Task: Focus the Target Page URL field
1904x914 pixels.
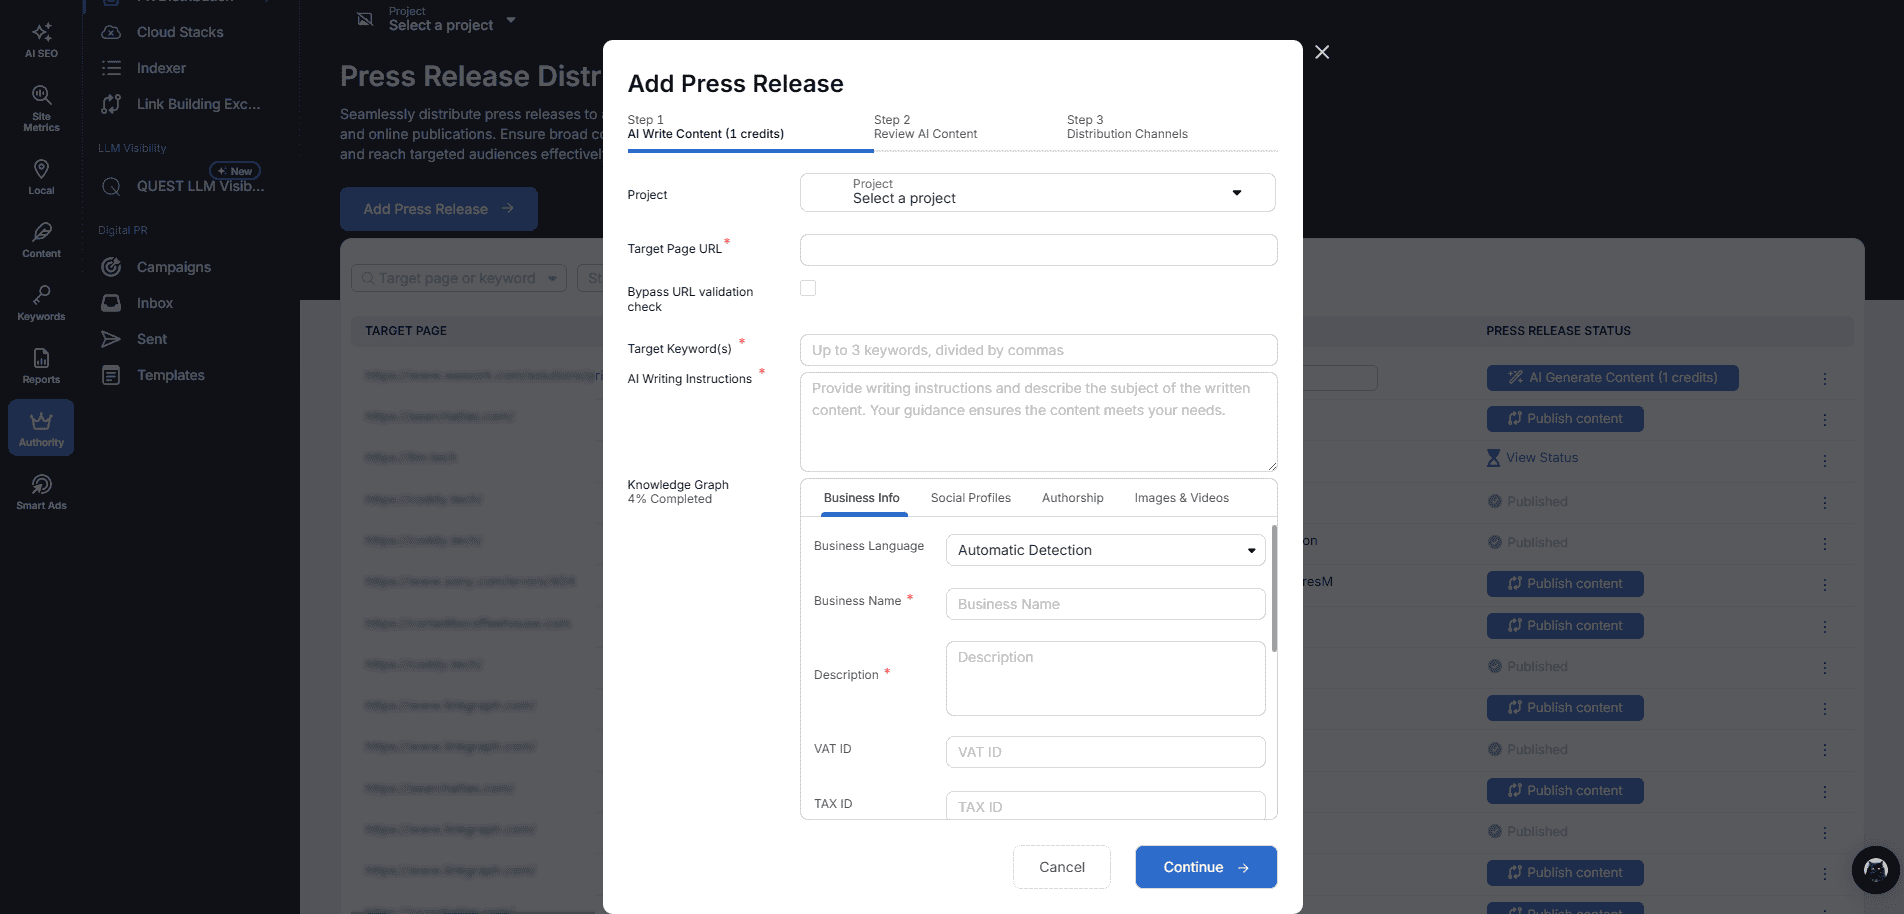Action: pyautogui.click(x=1038, y=250)
